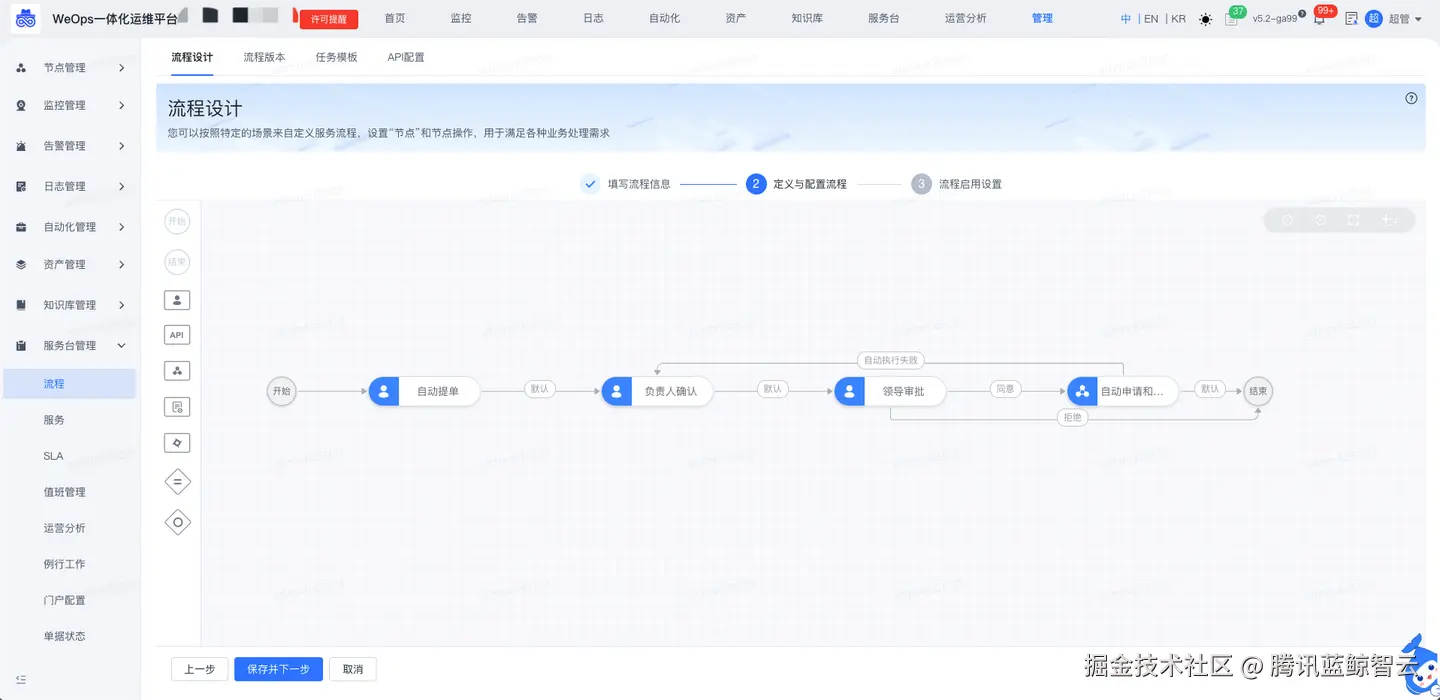Open the 负责人确认 flow node
1440x700 pixels.
[x=657, y=391]
